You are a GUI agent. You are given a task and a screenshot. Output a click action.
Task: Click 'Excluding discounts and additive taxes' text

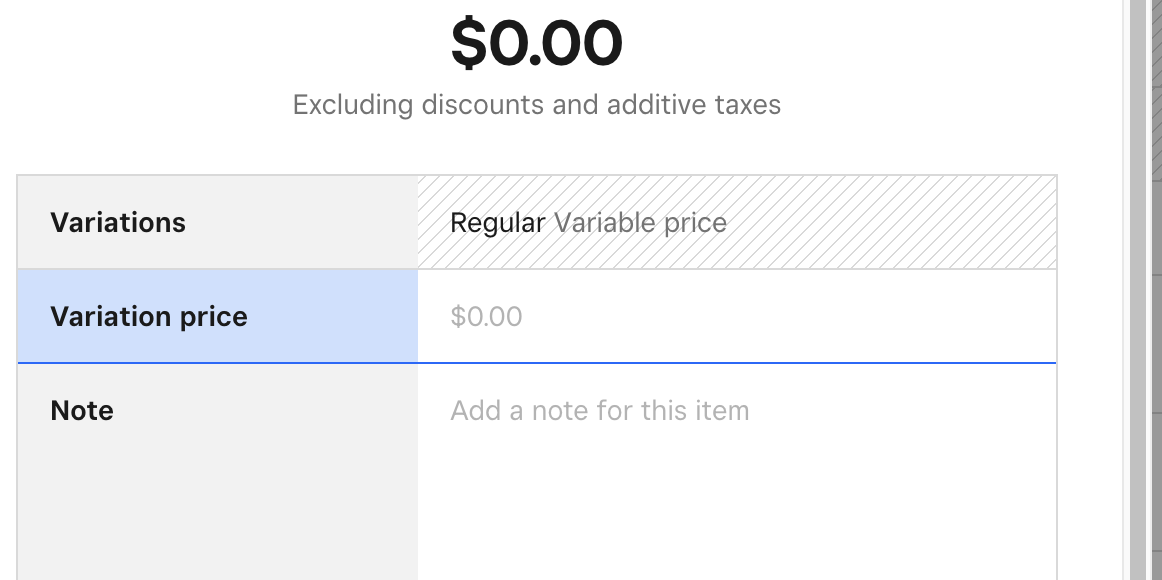pyautogui.click(x=537, y=105)
